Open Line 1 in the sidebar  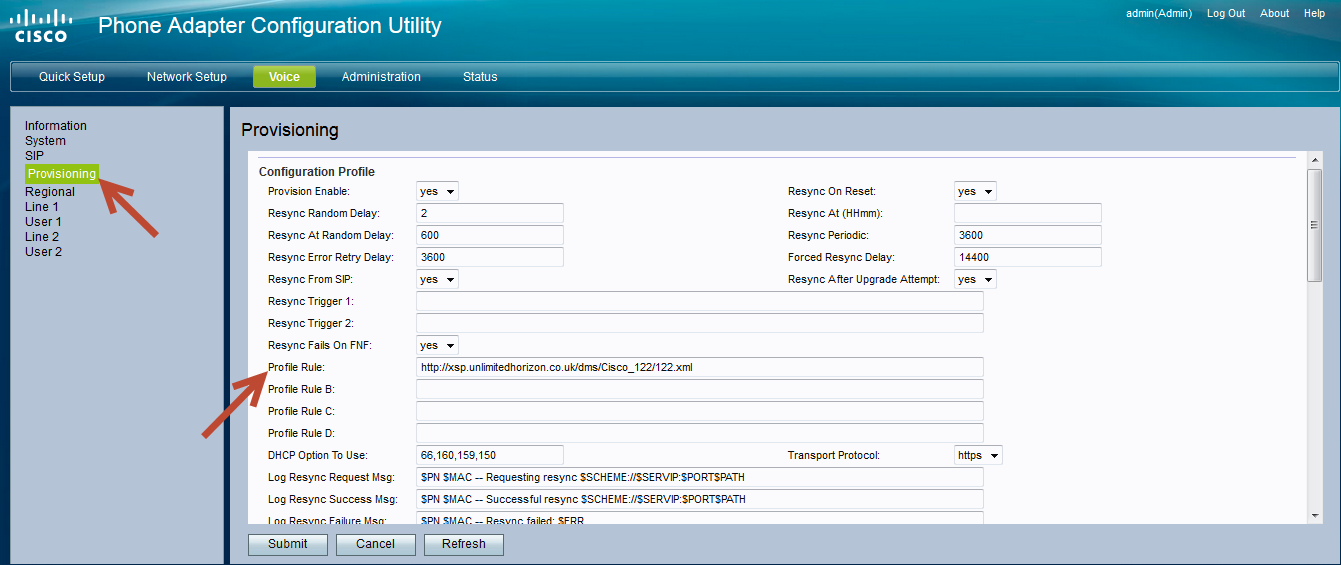click(42, 207)
